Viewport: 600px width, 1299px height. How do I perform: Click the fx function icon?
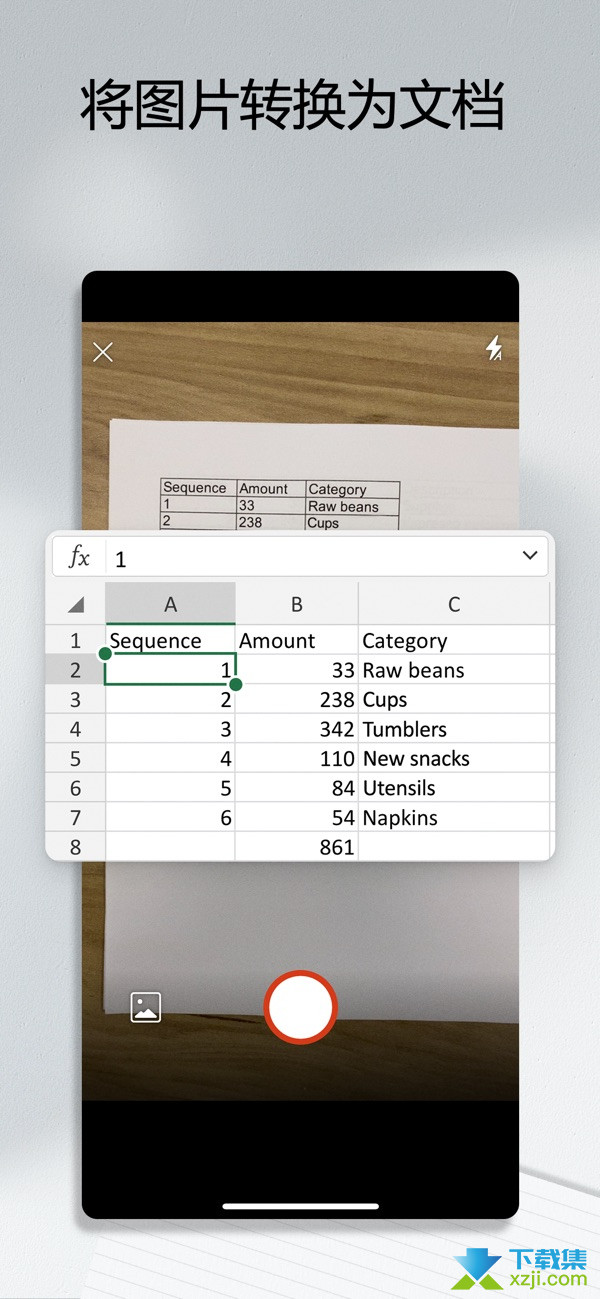pos(79,557)
